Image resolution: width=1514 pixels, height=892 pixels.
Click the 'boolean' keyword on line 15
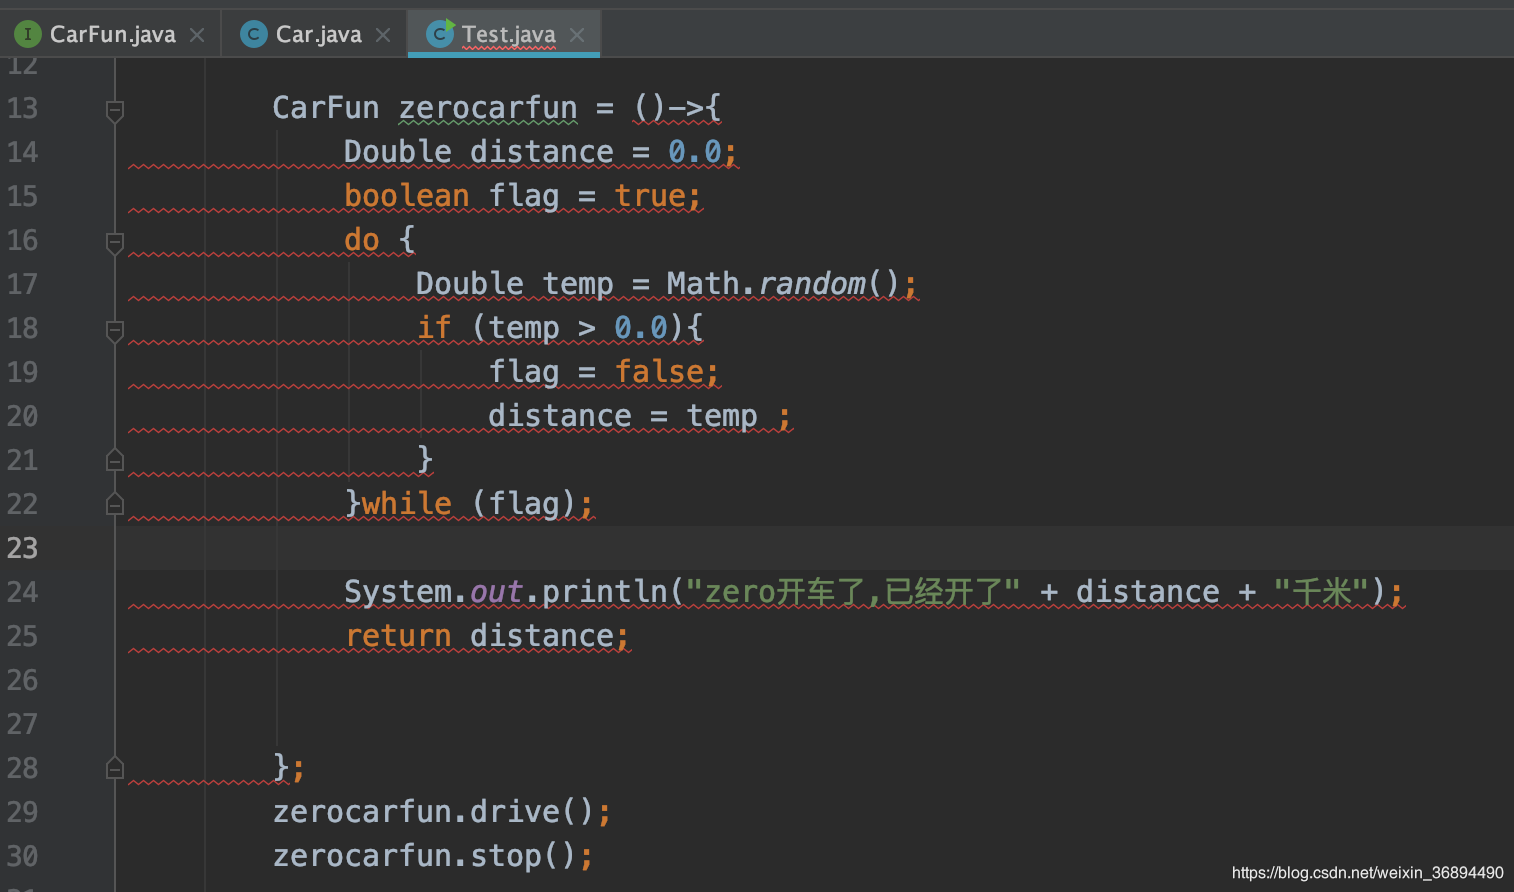point(407,196)
